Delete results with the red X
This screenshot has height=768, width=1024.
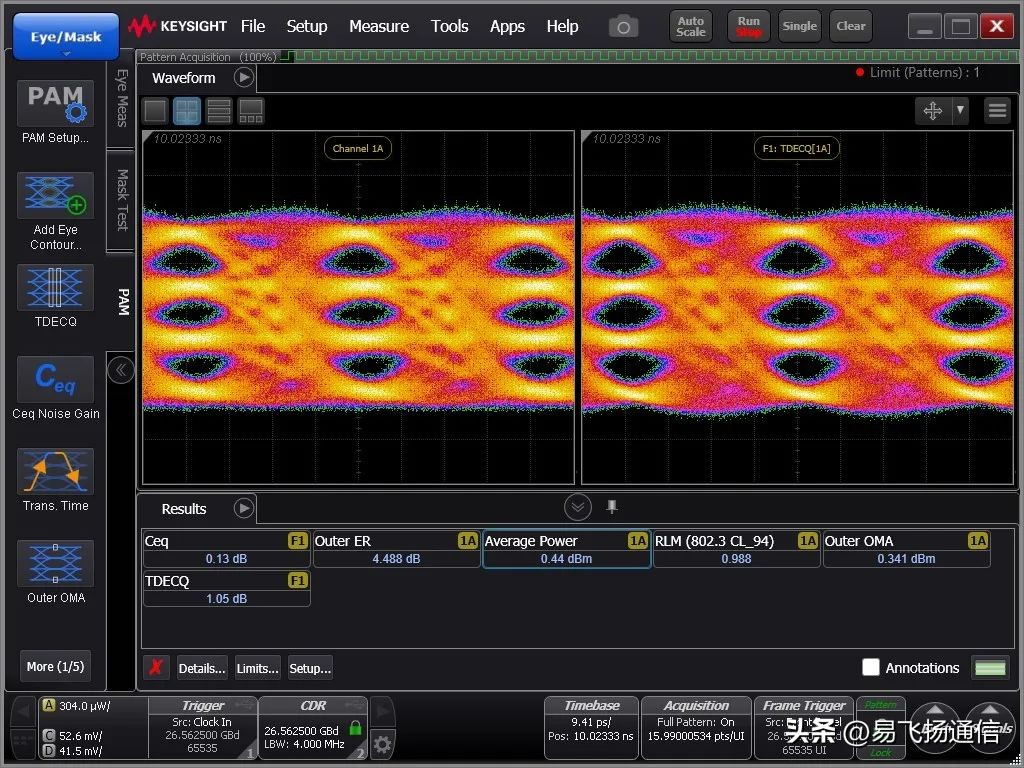click(155, 668)
